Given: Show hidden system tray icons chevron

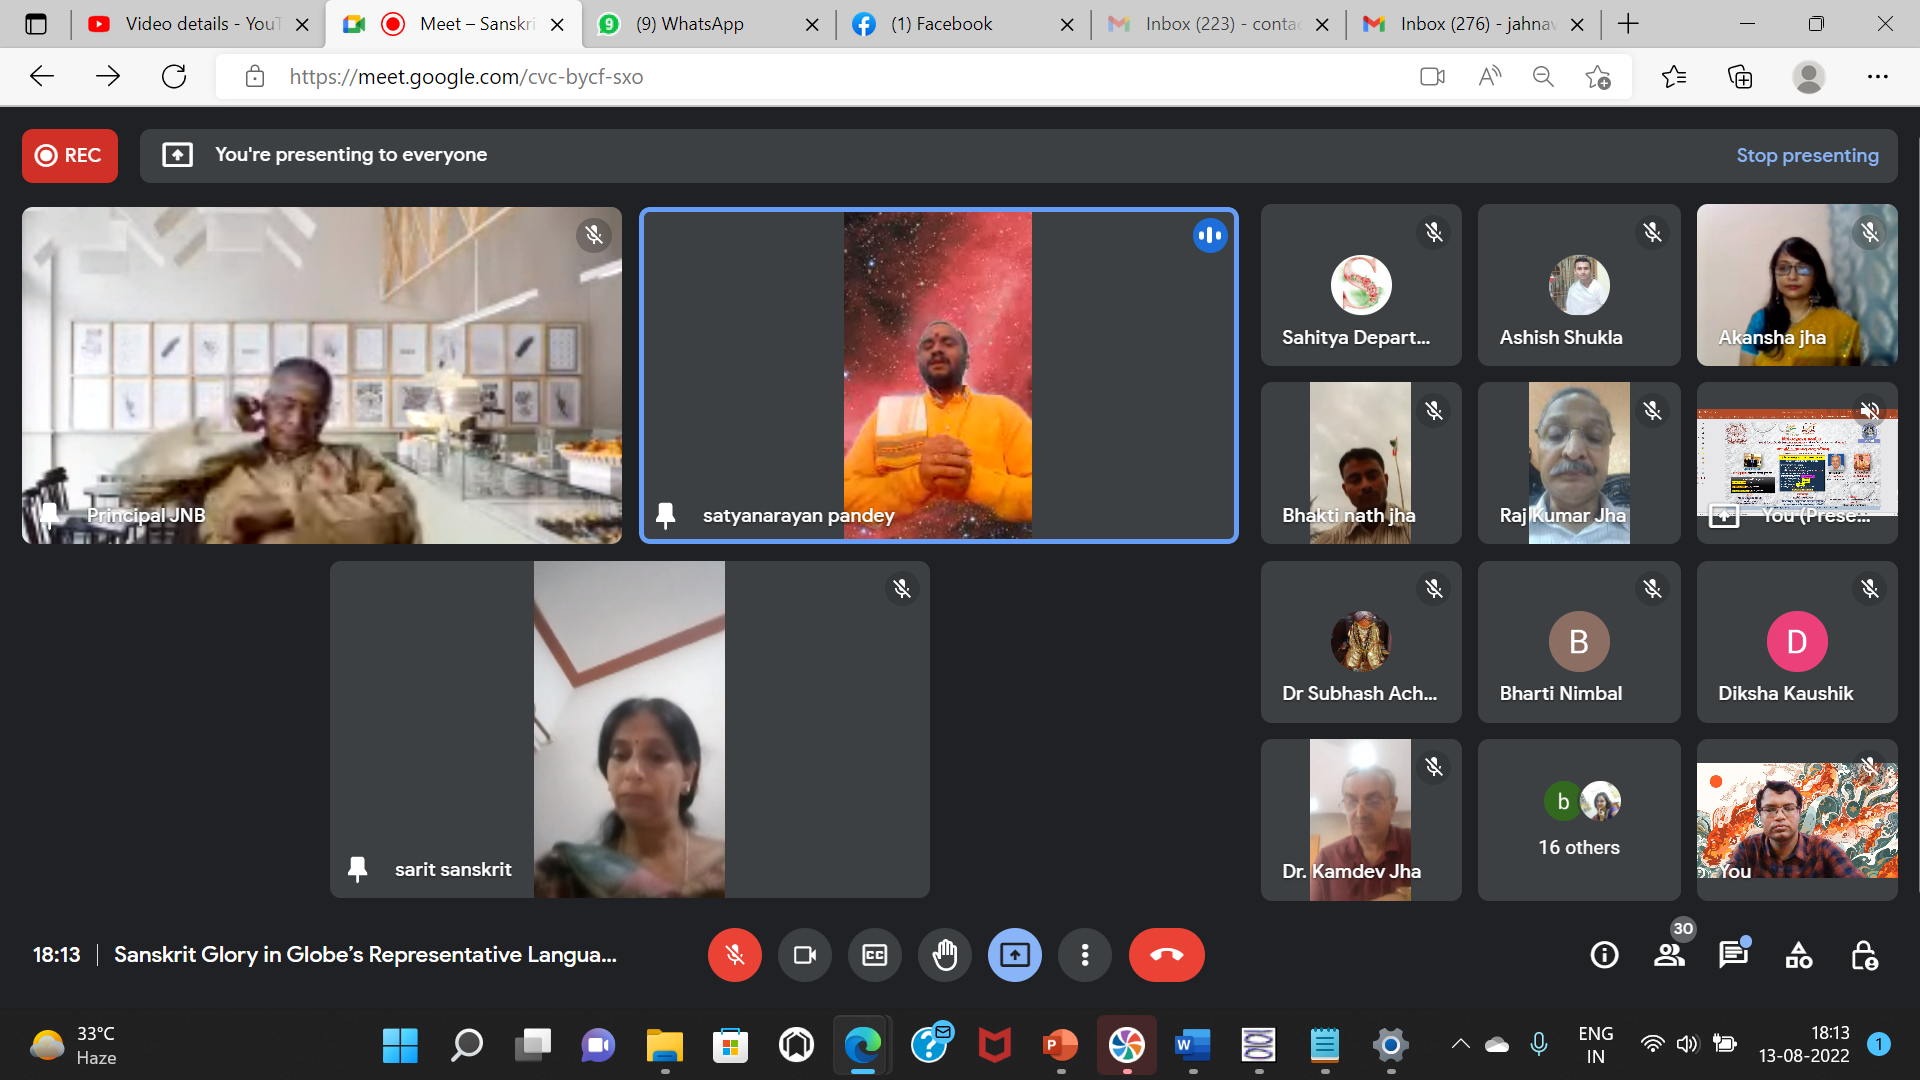Looking at the screenshot, I should tap(1460, 1044).
